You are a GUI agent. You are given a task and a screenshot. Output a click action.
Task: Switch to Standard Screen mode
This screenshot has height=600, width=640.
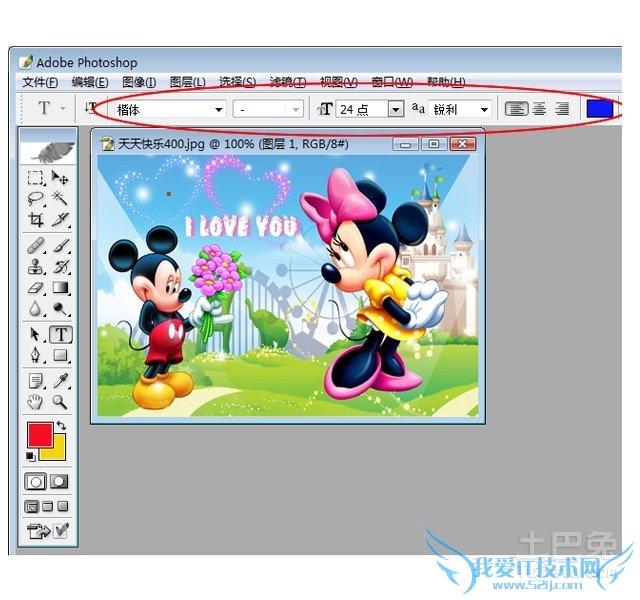31,507
